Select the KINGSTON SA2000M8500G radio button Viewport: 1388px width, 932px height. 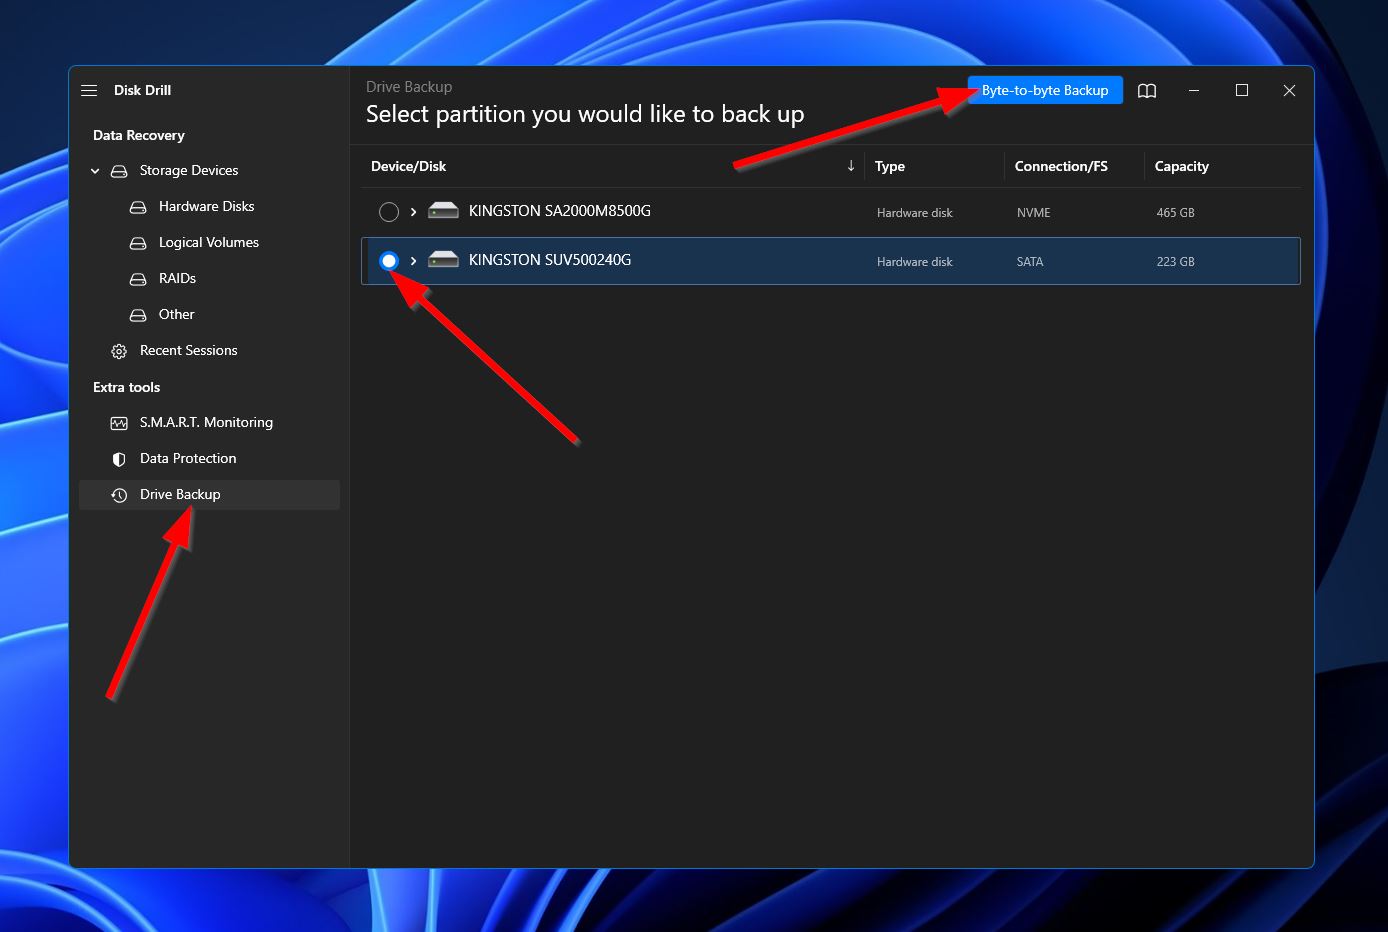tap(389, 212)
